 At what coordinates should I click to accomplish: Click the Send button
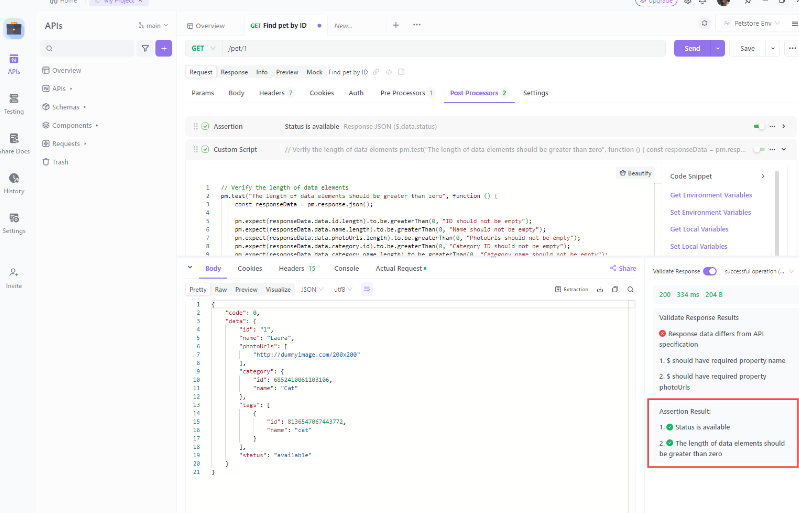[x=692, y=48]
